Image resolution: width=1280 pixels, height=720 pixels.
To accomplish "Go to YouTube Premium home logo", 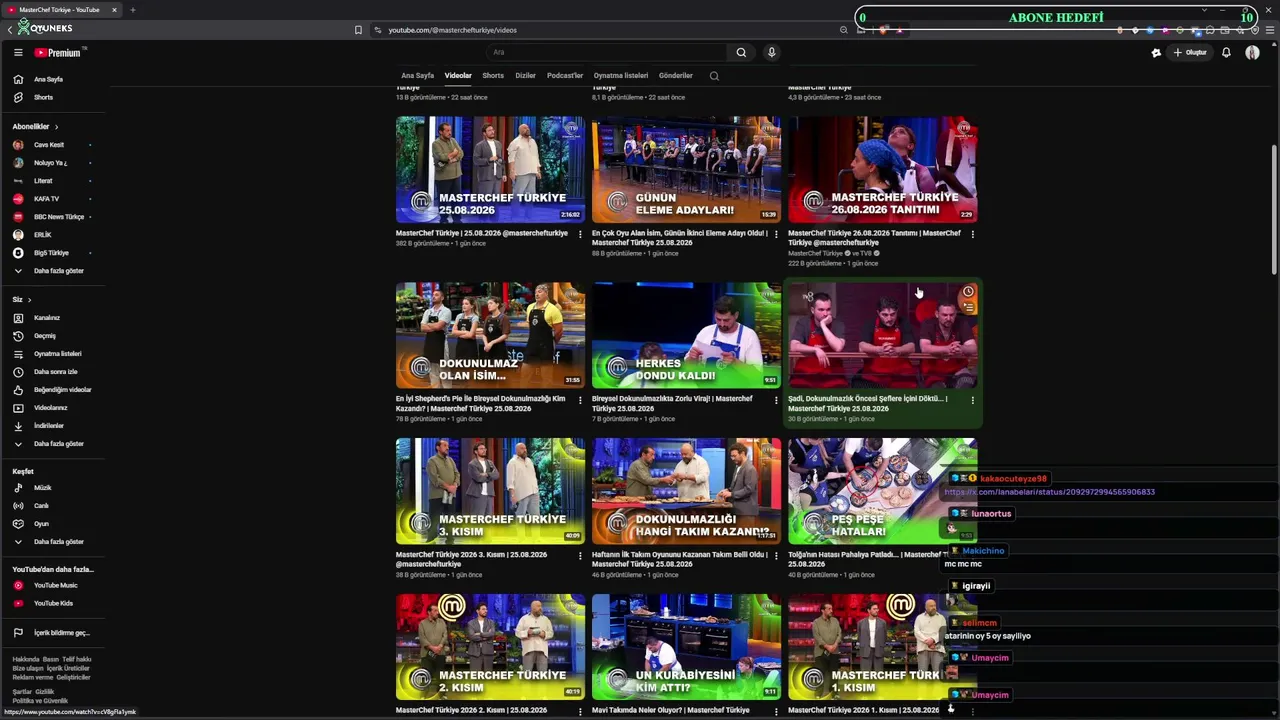I will point(58,53).
